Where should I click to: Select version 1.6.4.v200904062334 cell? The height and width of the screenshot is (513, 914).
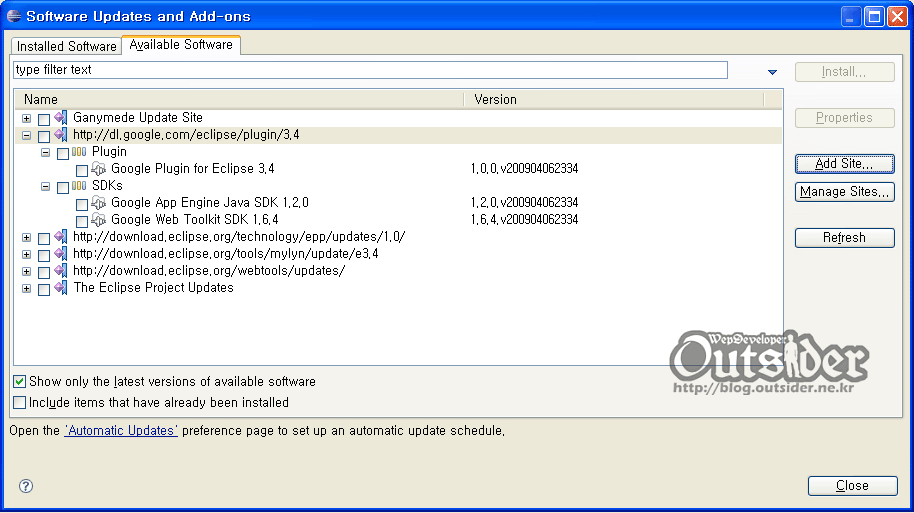click(x=524, y=219)
